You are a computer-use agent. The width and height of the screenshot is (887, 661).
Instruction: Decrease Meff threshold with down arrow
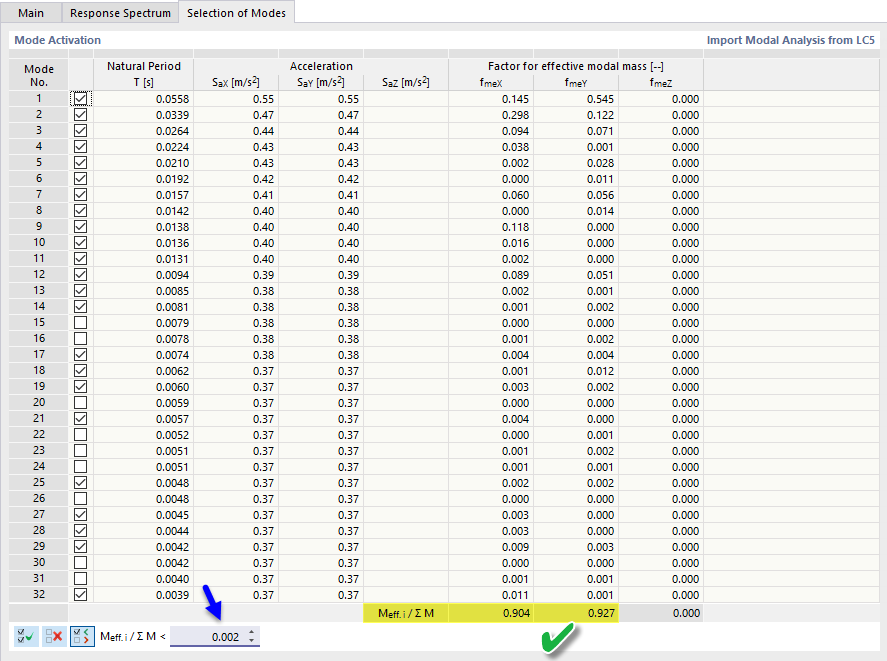pyautogui.click(x=251, y=641)
